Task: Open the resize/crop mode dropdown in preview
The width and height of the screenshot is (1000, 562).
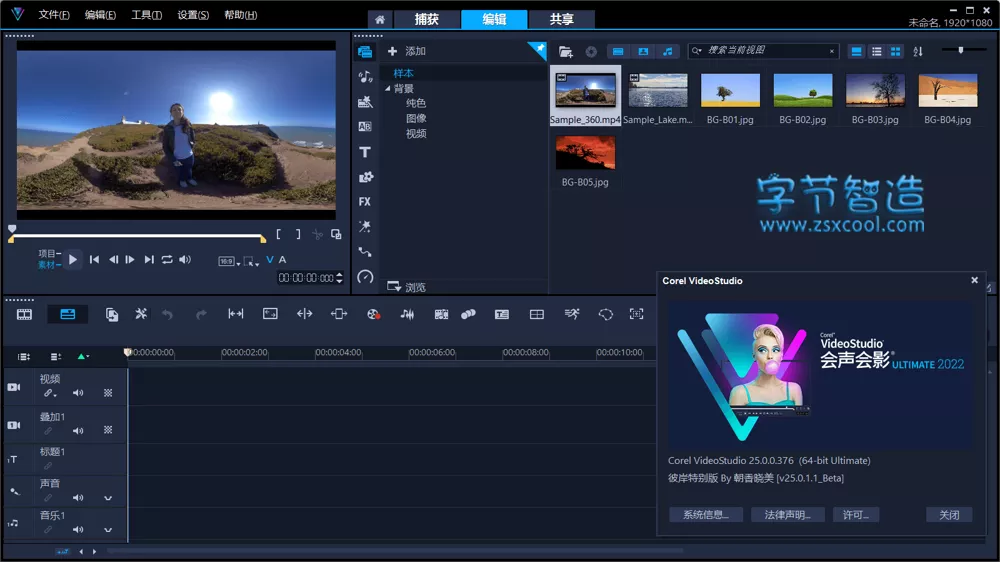Action: tap(251, 261)
